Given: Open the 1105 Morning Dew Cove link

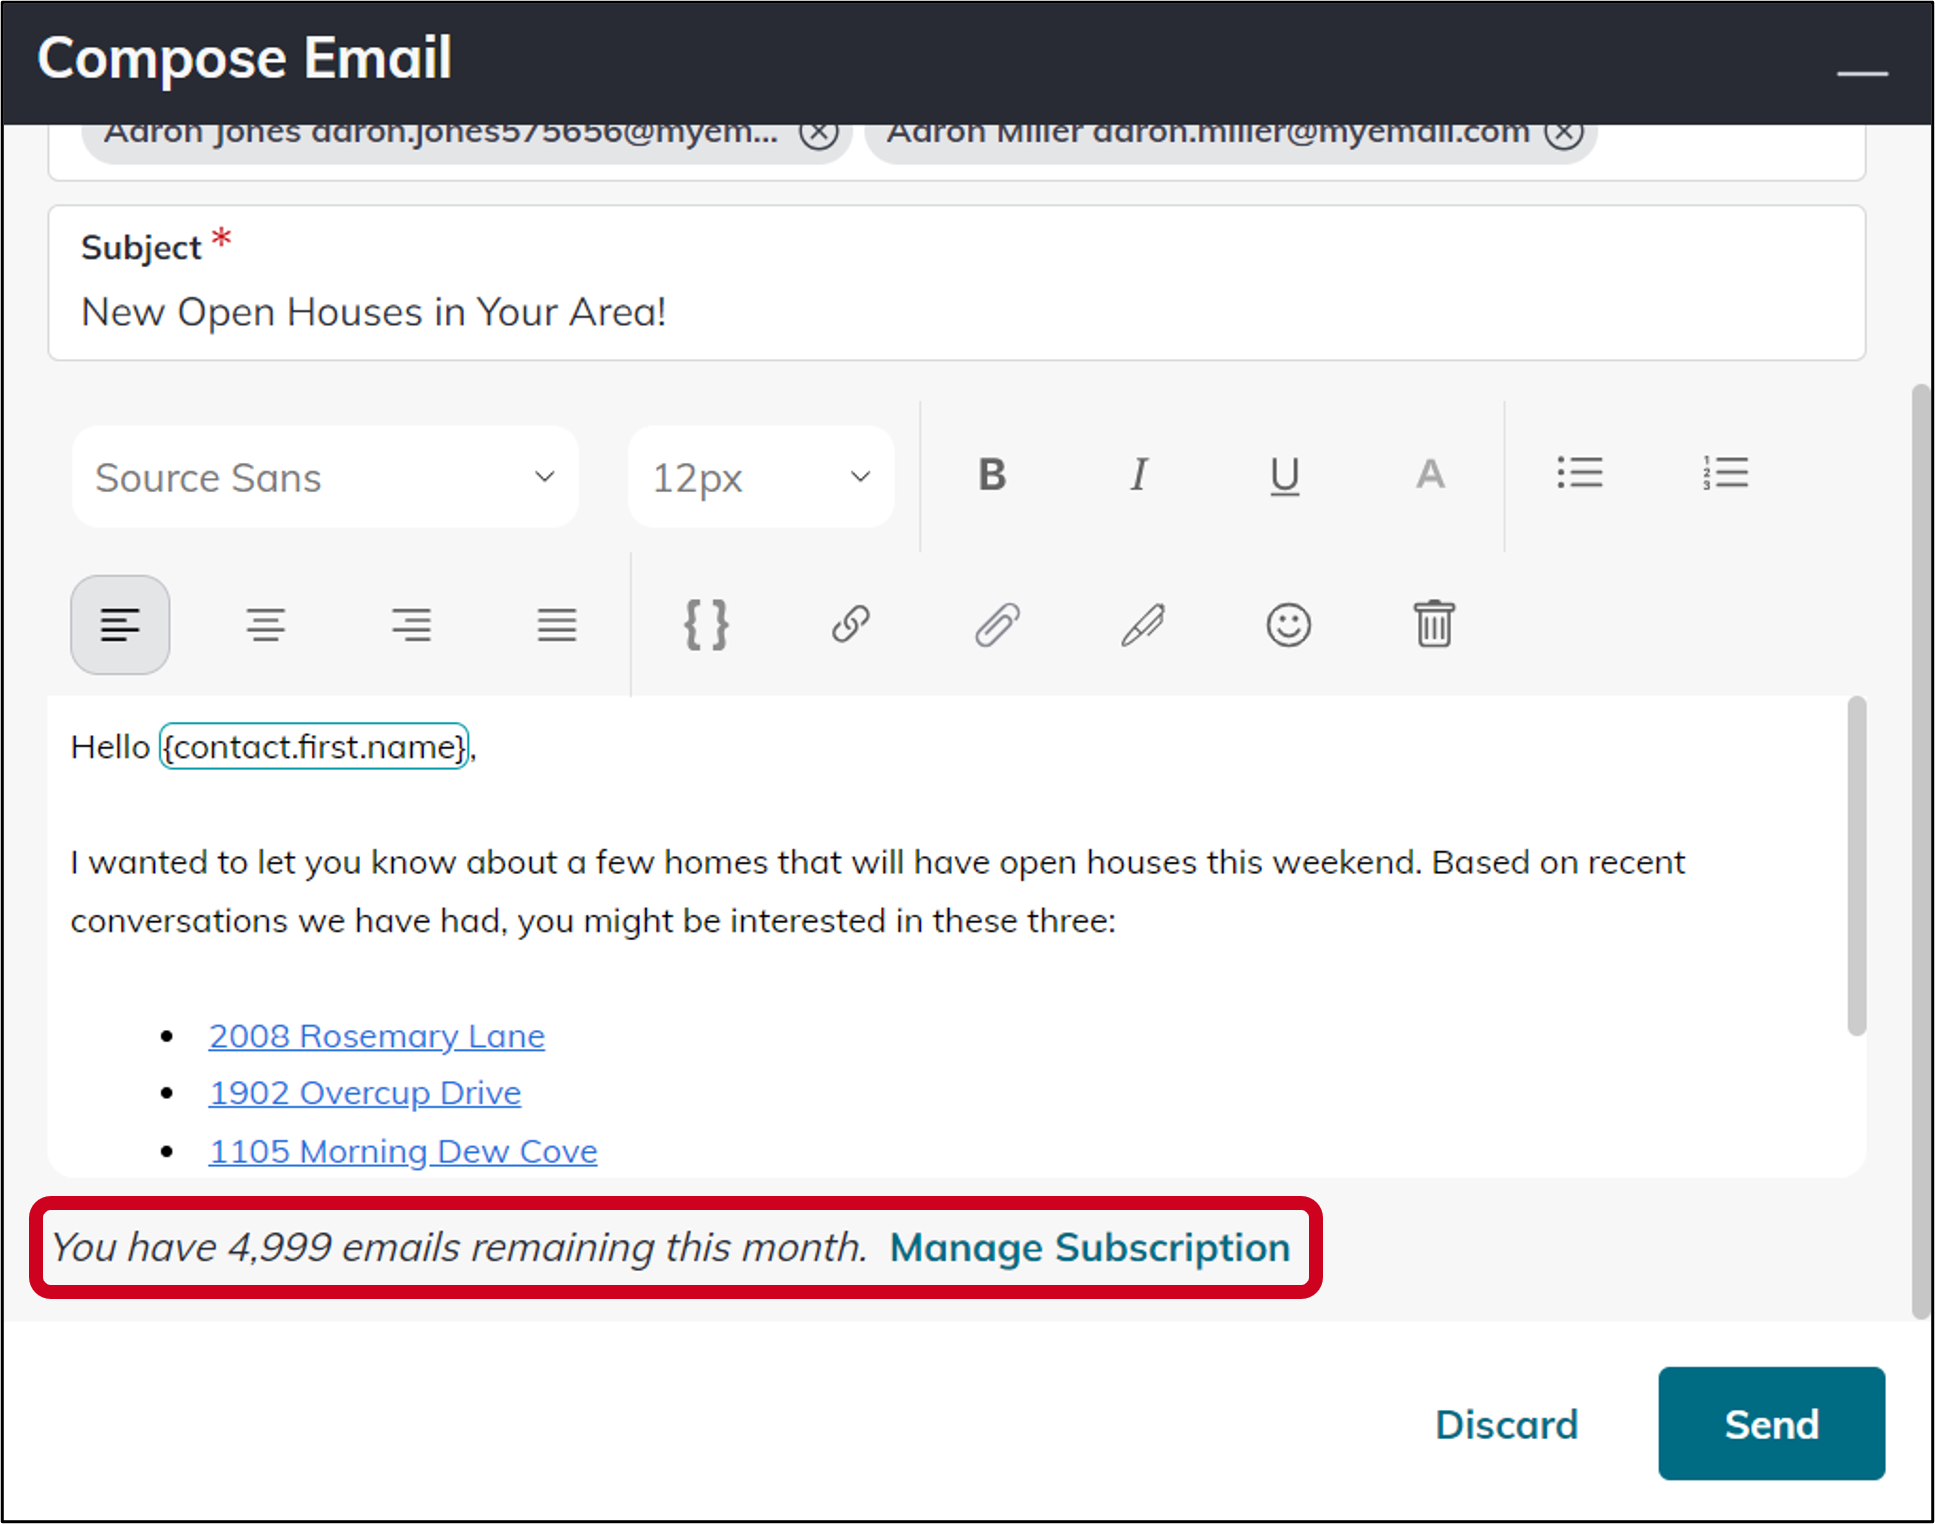Looking at the screenshot, I should coord(403,1151).
